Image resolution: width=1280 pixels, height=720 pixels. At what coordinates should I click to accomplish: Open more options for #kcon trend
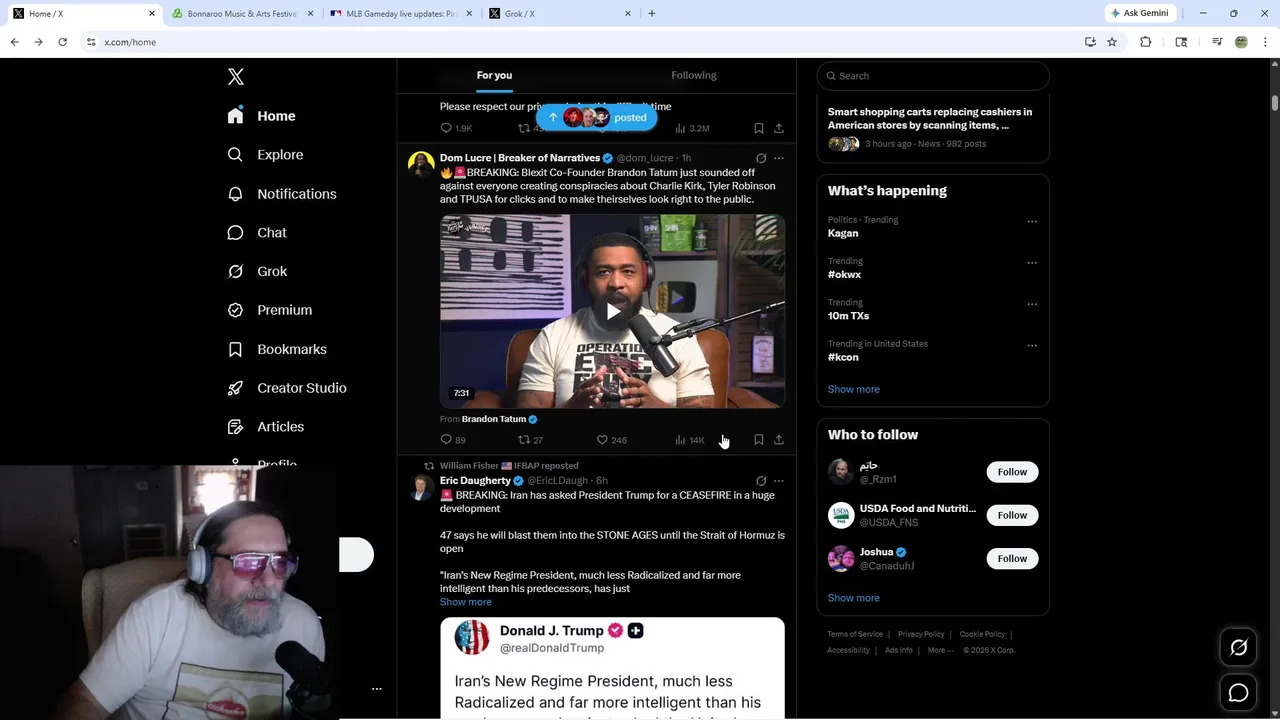click(x=1032, y=346)
